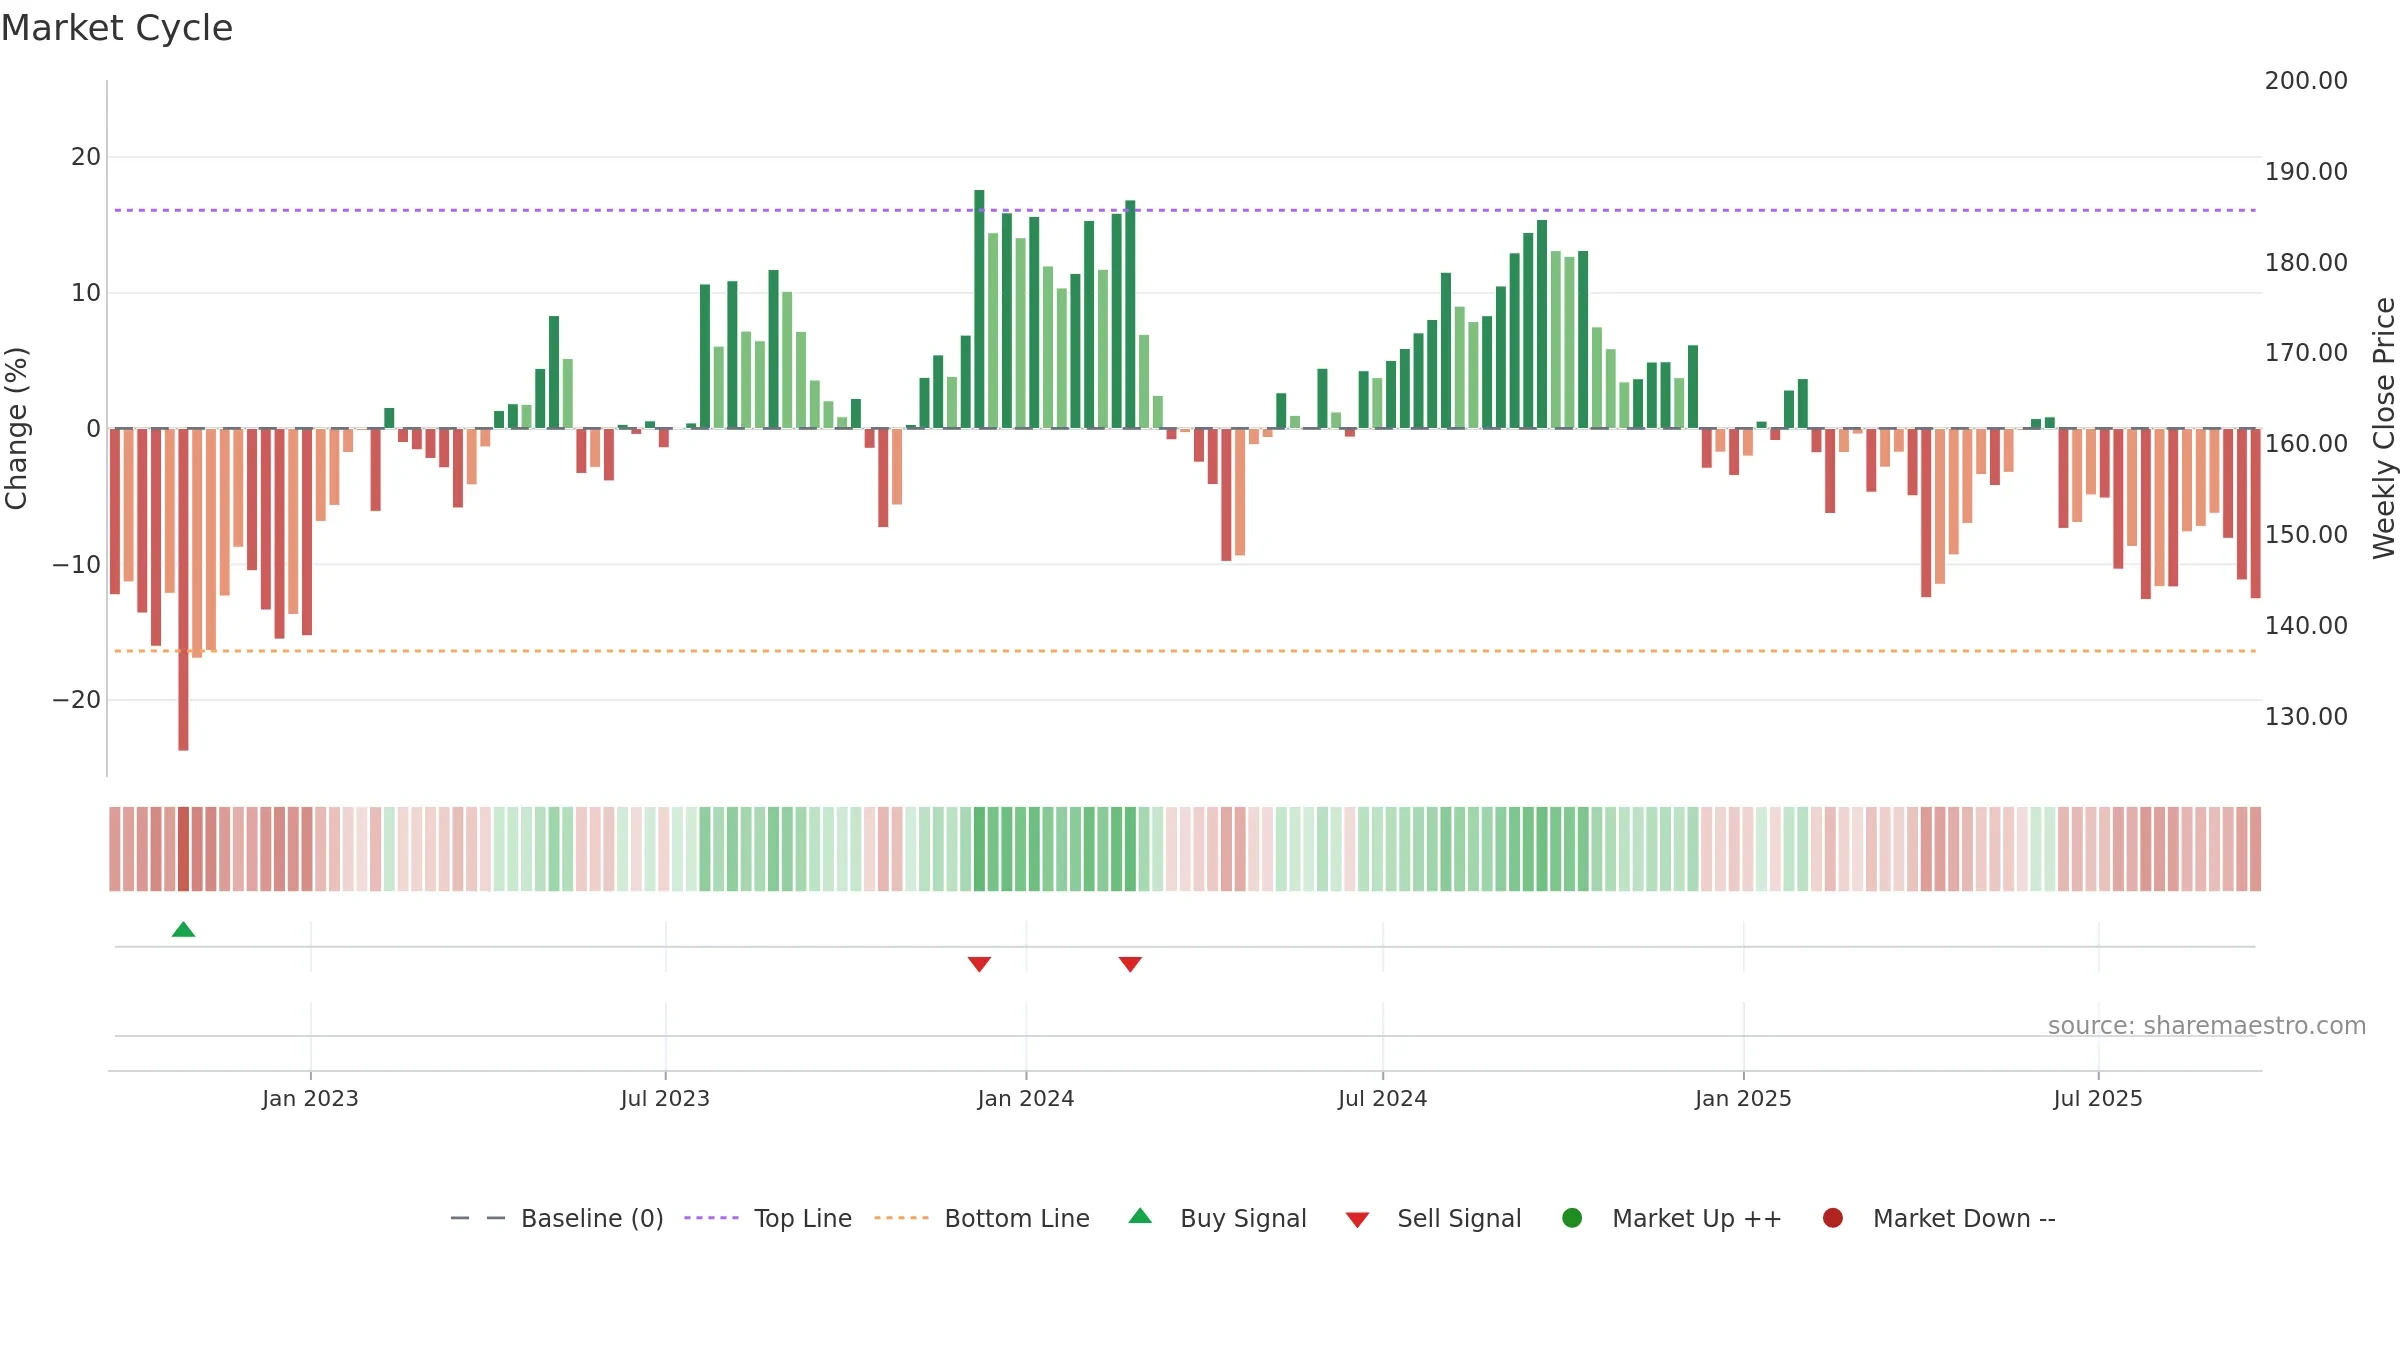
Task: Click the Change (%) axis title
Action: [16, 428]
